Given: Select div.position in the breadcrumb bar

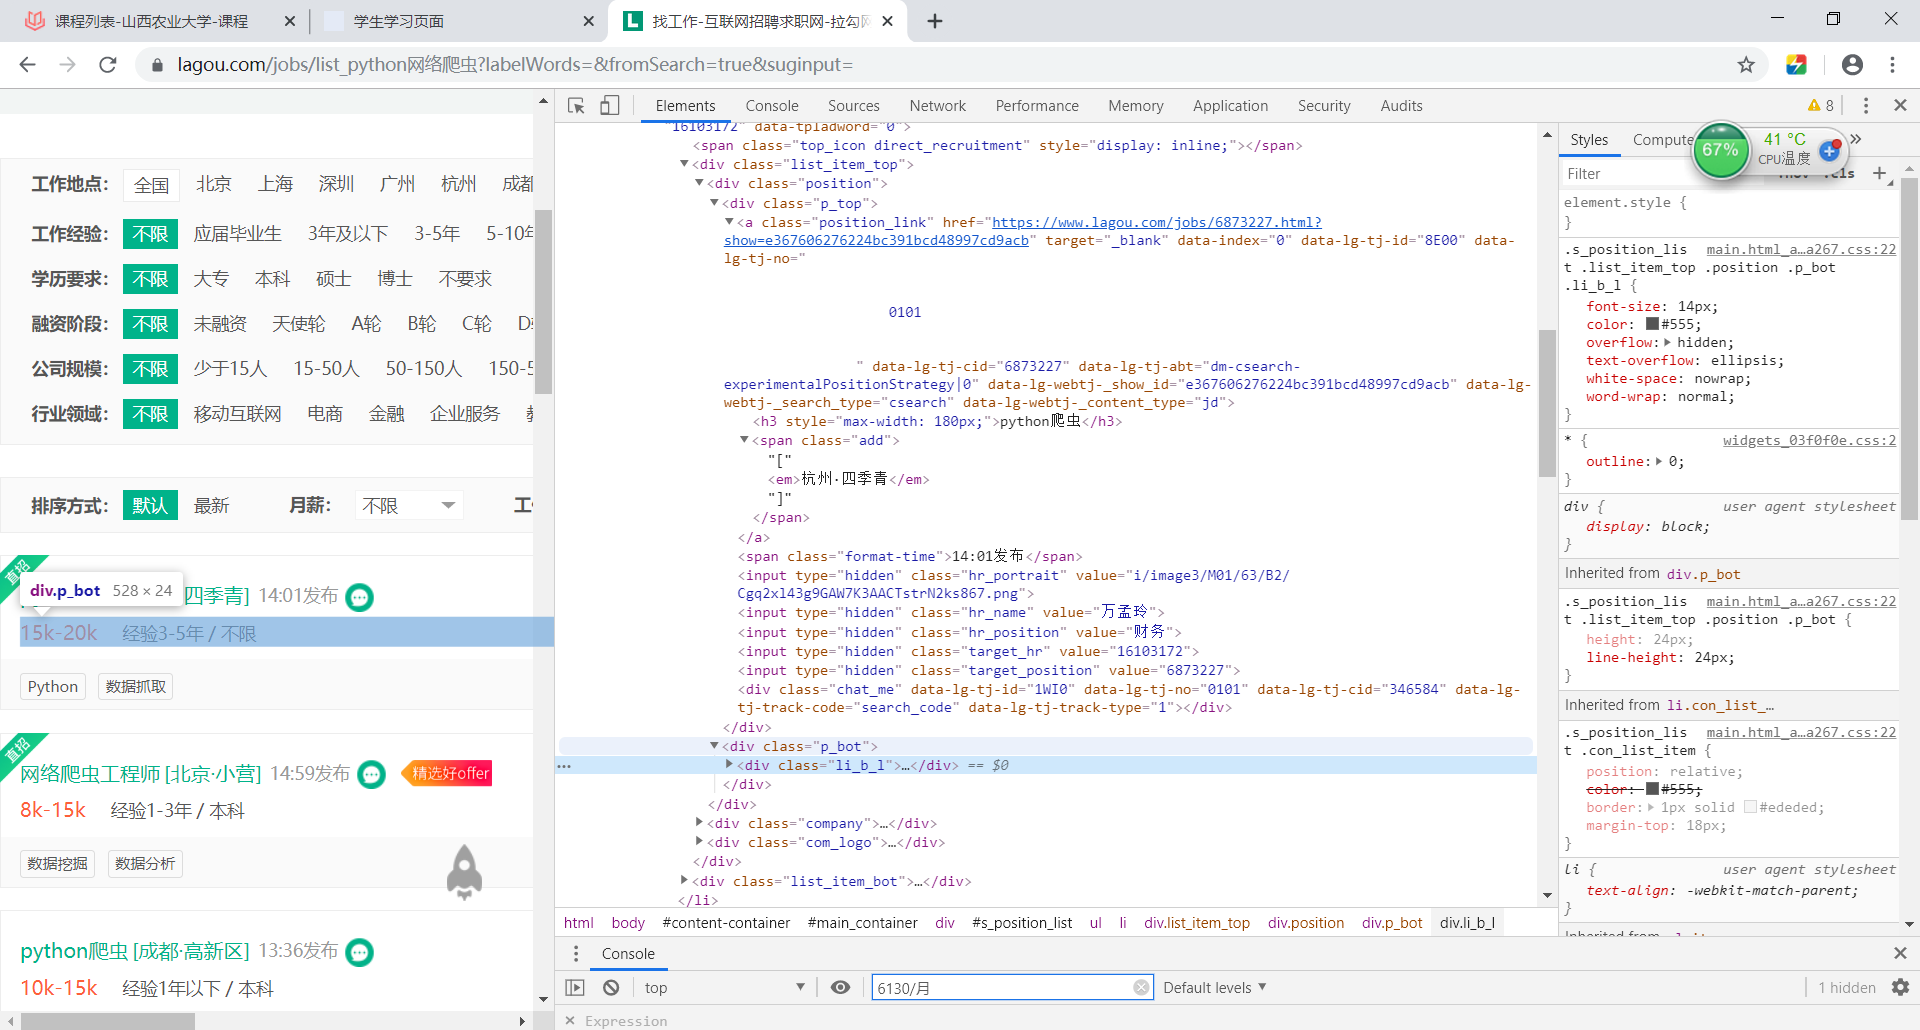Looking at the screenshot, I should (1305, 923).
